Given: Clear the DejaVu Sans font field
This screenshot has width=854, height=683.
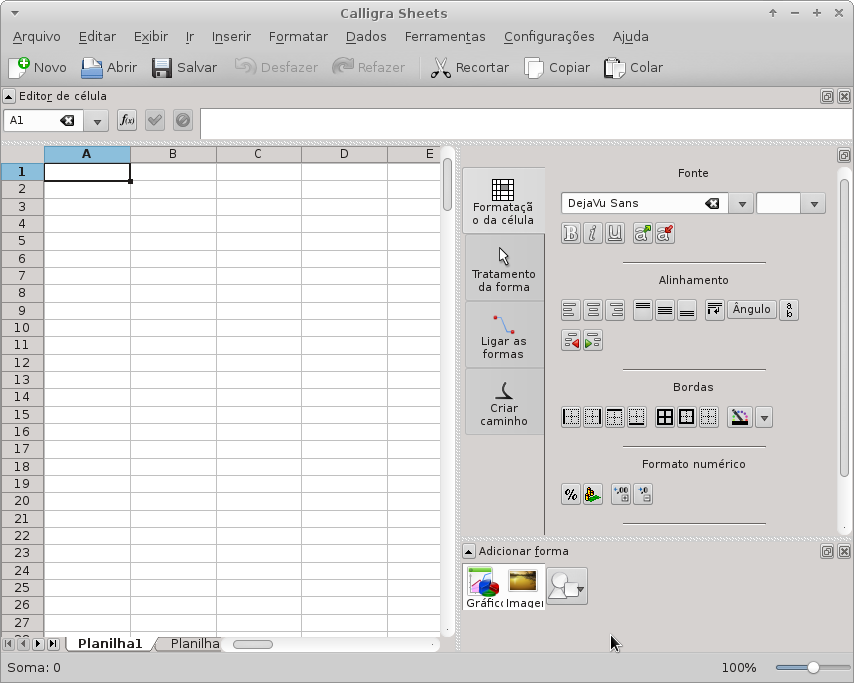Looking at the screenshot, I should 712,203.
